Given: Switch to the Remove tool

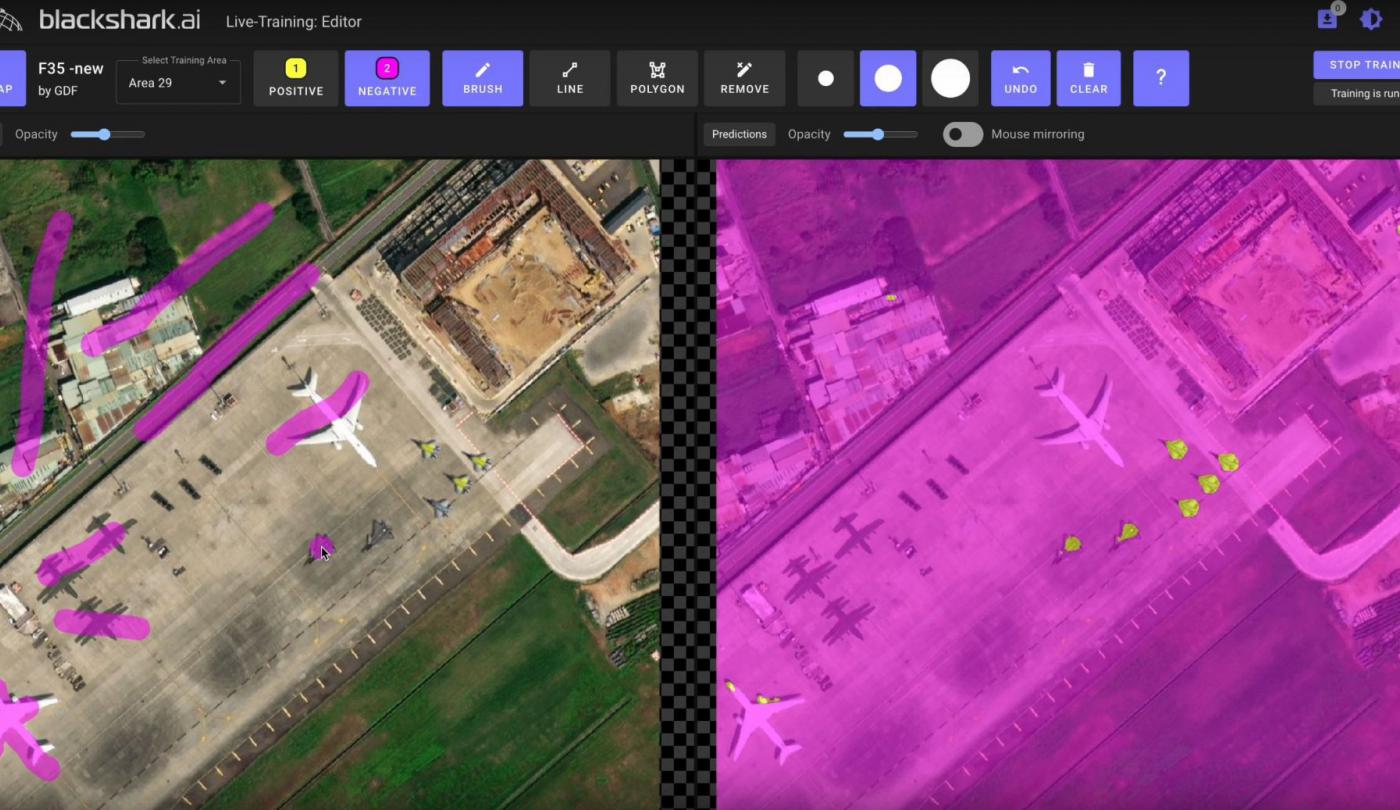Looking at the screenshot, I should (745, 78).
